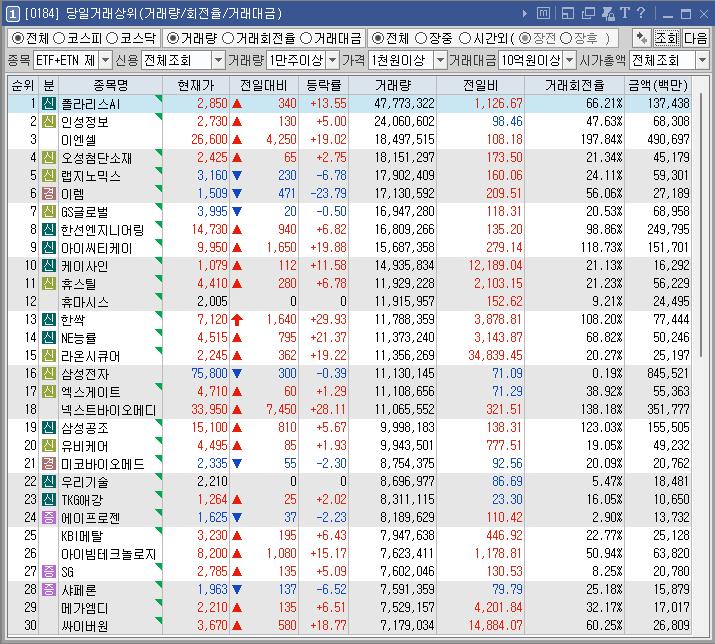Screen dimensions: 715x644
Task: Click the 신 badge for 폴라리스AI
Action: pyautogui.click(x=49, y=104)
